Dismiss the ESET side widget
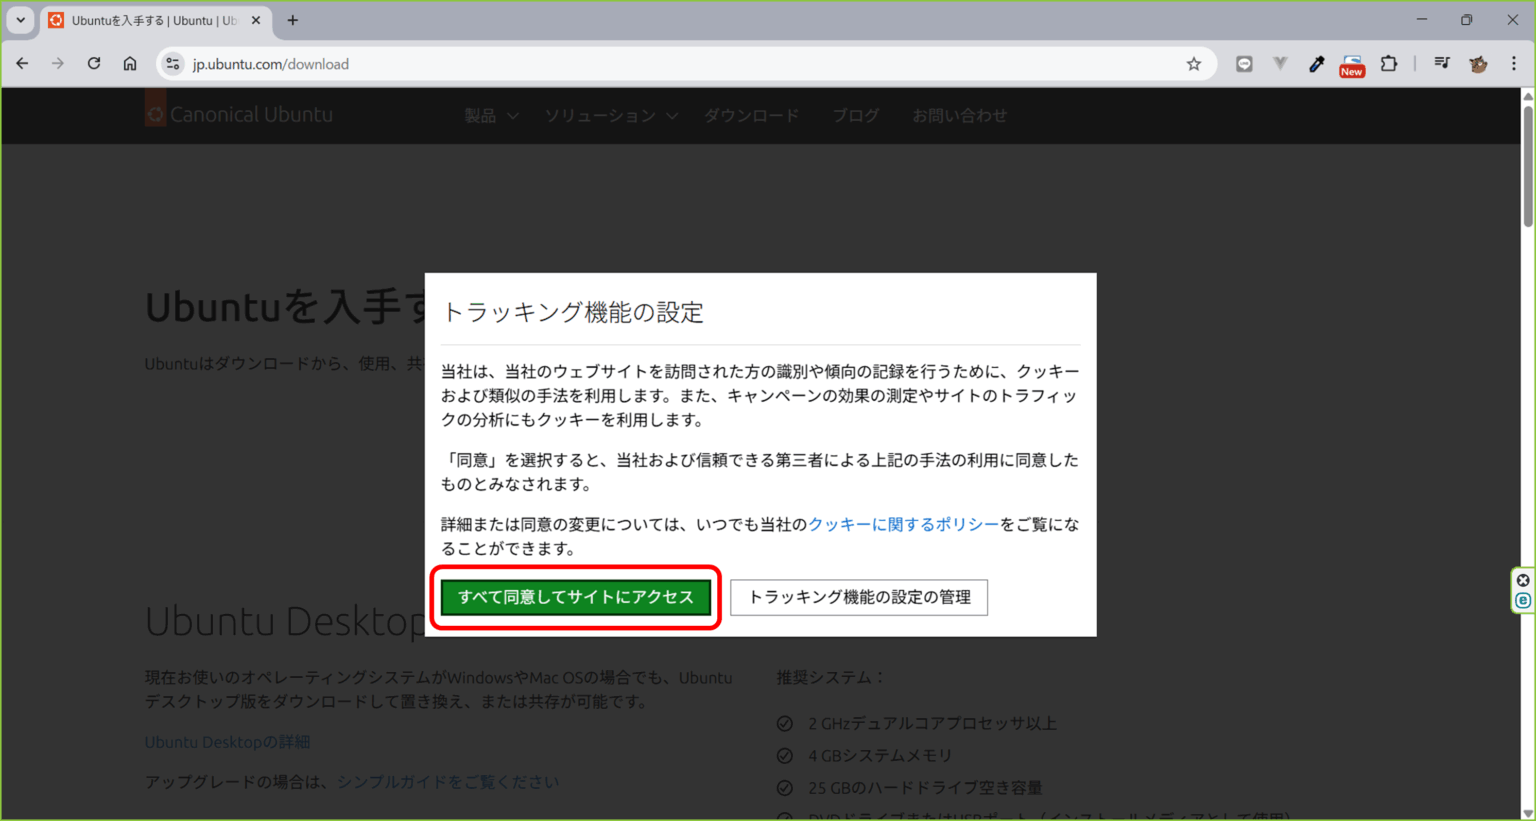1536x821 pixels. tap(1521, 579)
